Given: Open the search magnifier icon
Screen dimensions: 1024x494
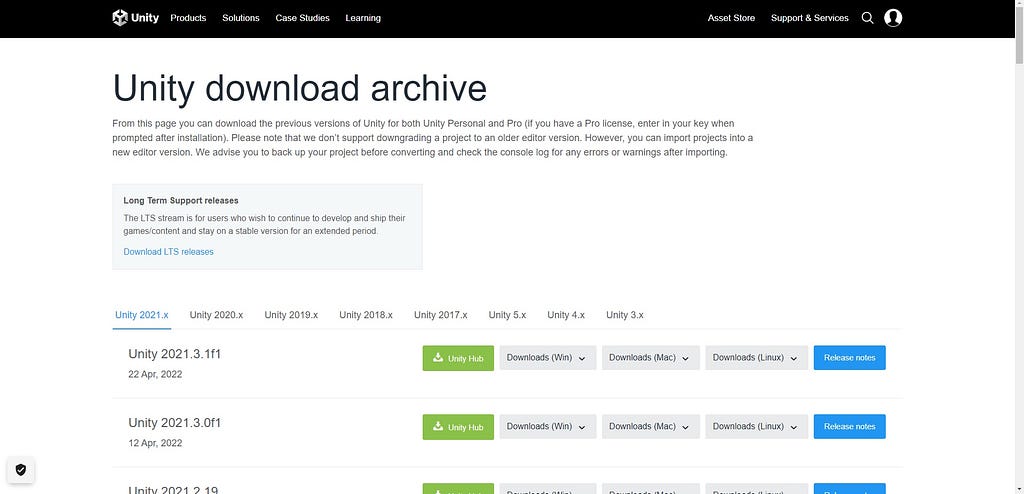Looking at the screenshot, I should tap(867, 18).
